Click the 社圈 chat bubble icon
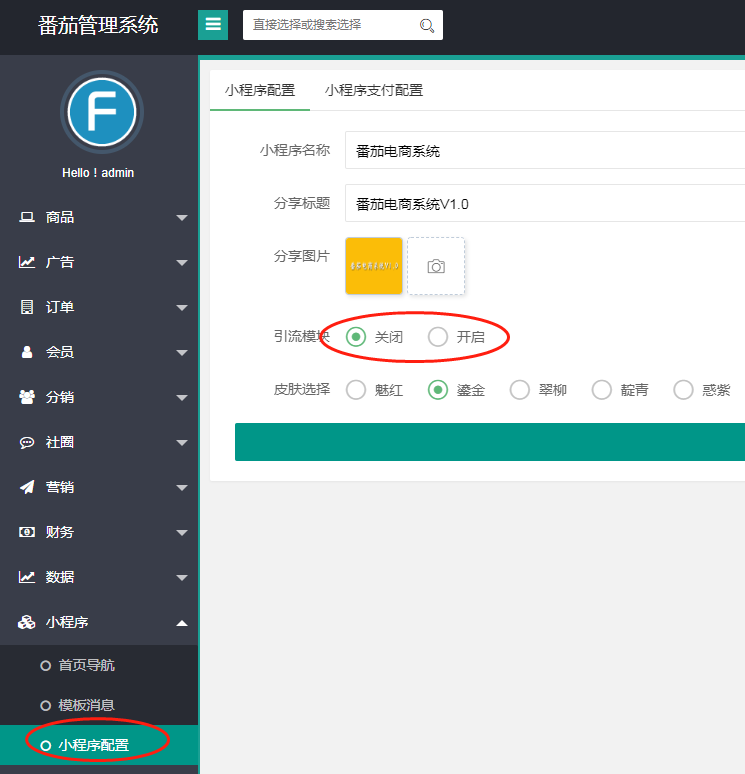This screenshot has width=745, height=774. point(27,442)
